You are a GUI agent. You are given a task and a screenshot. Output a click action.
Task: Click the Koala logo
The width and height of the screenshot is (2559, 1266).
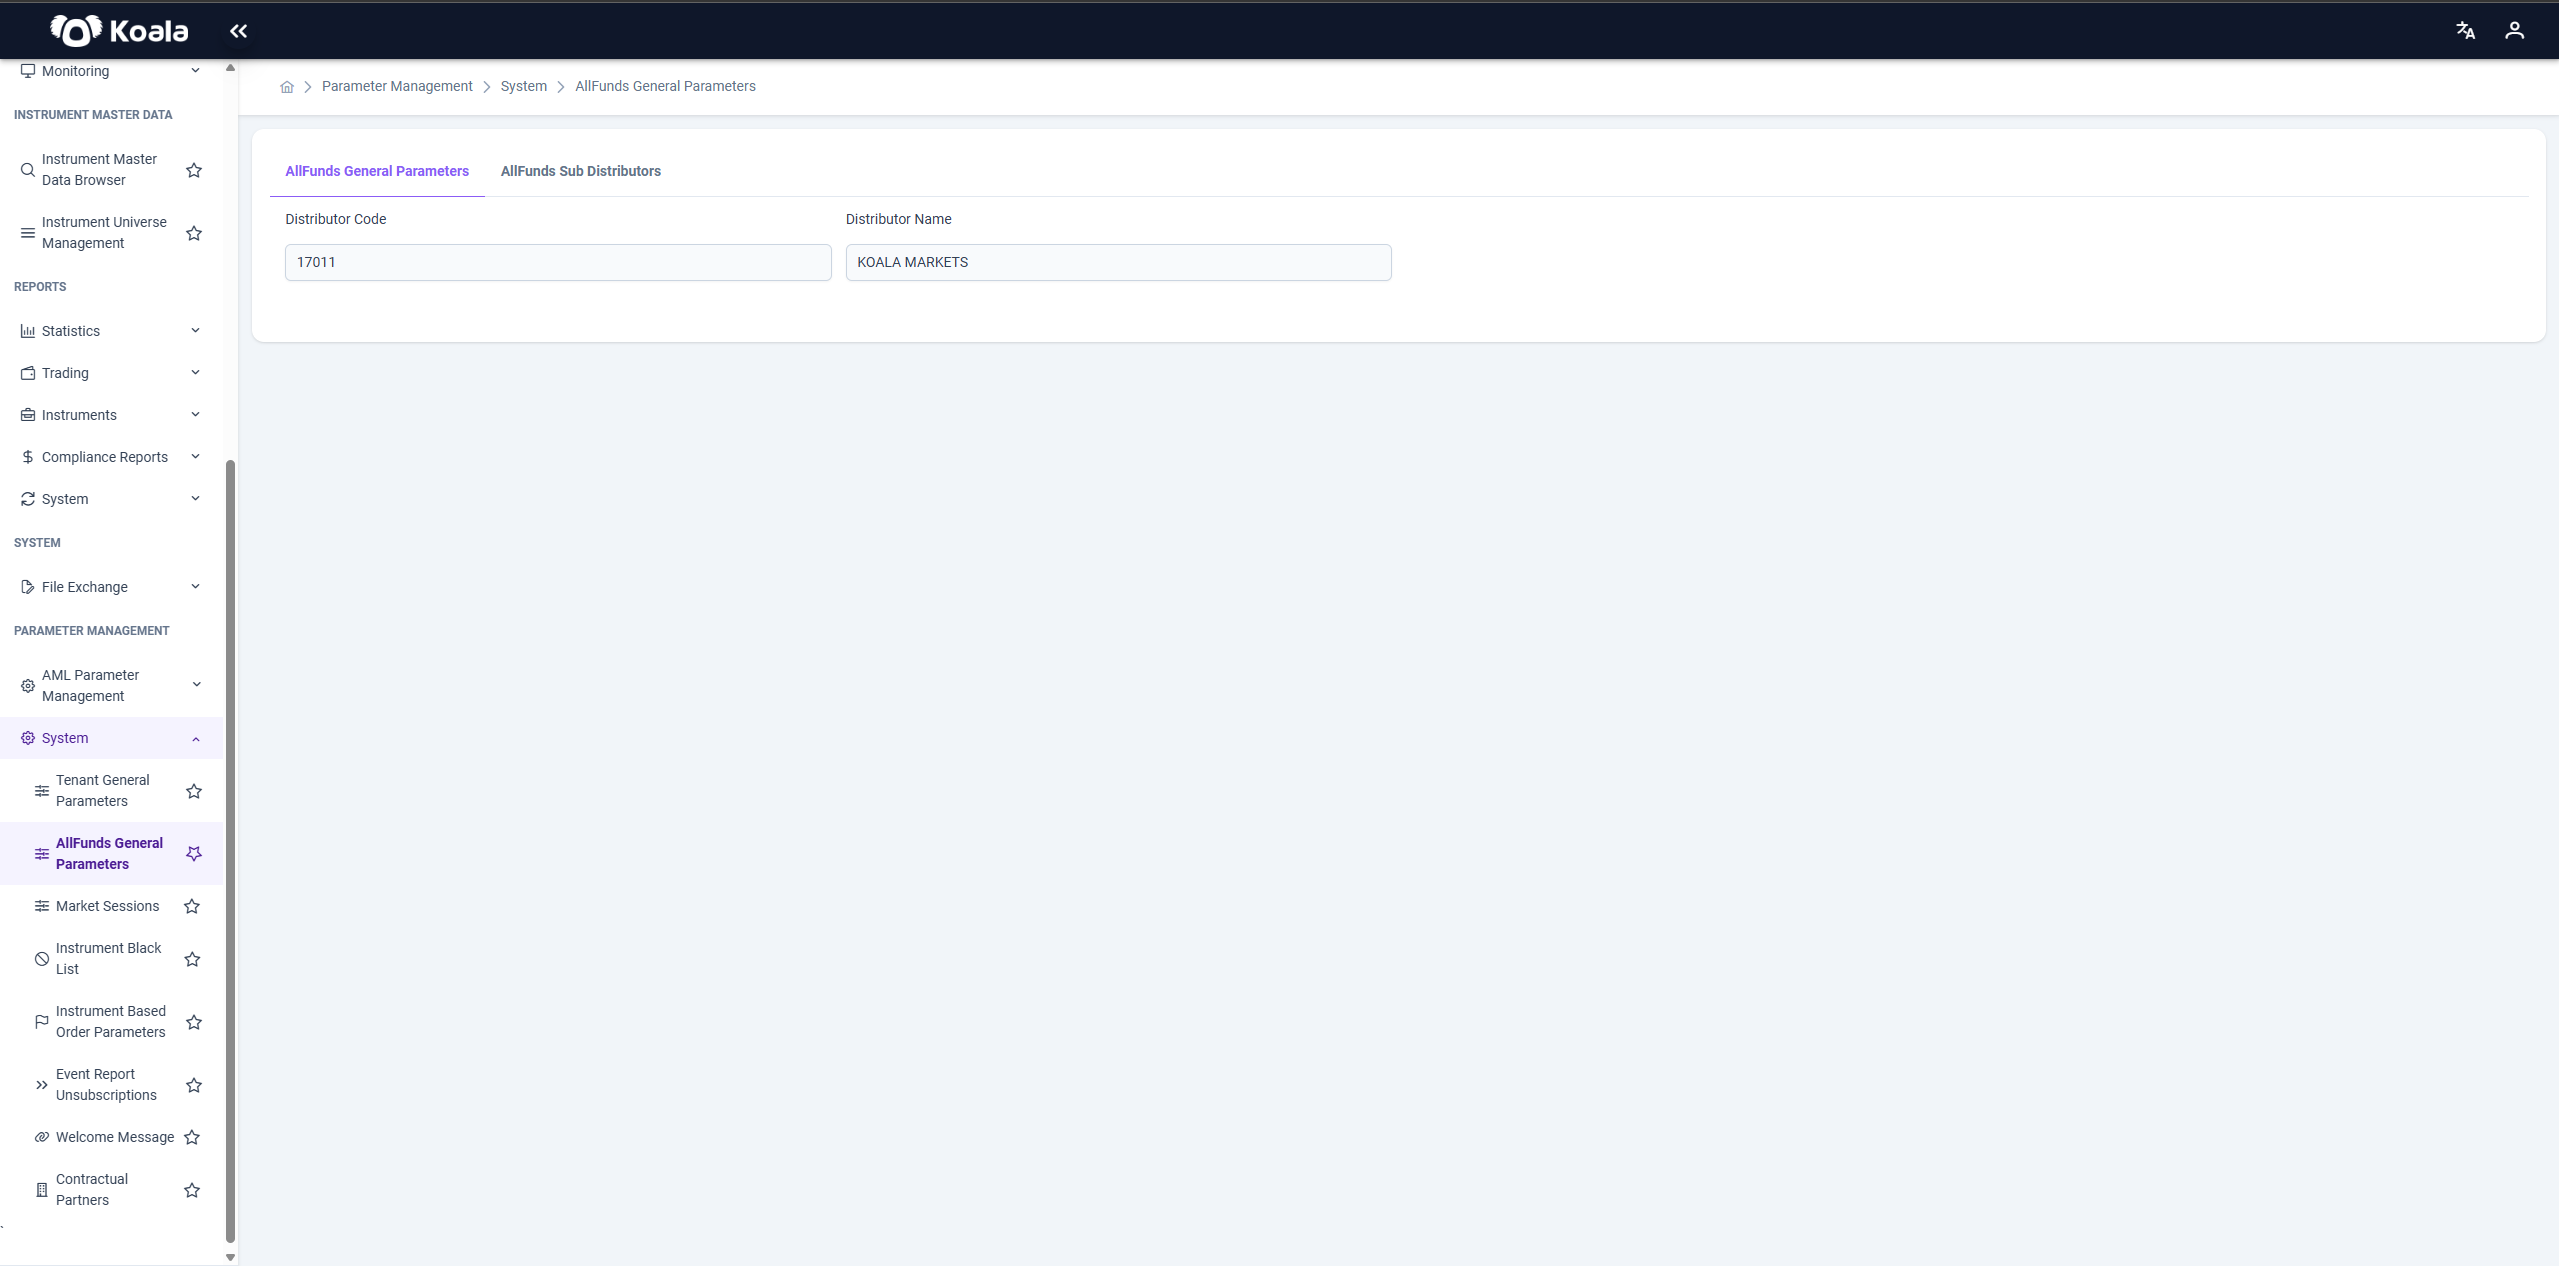coord(119,31)
